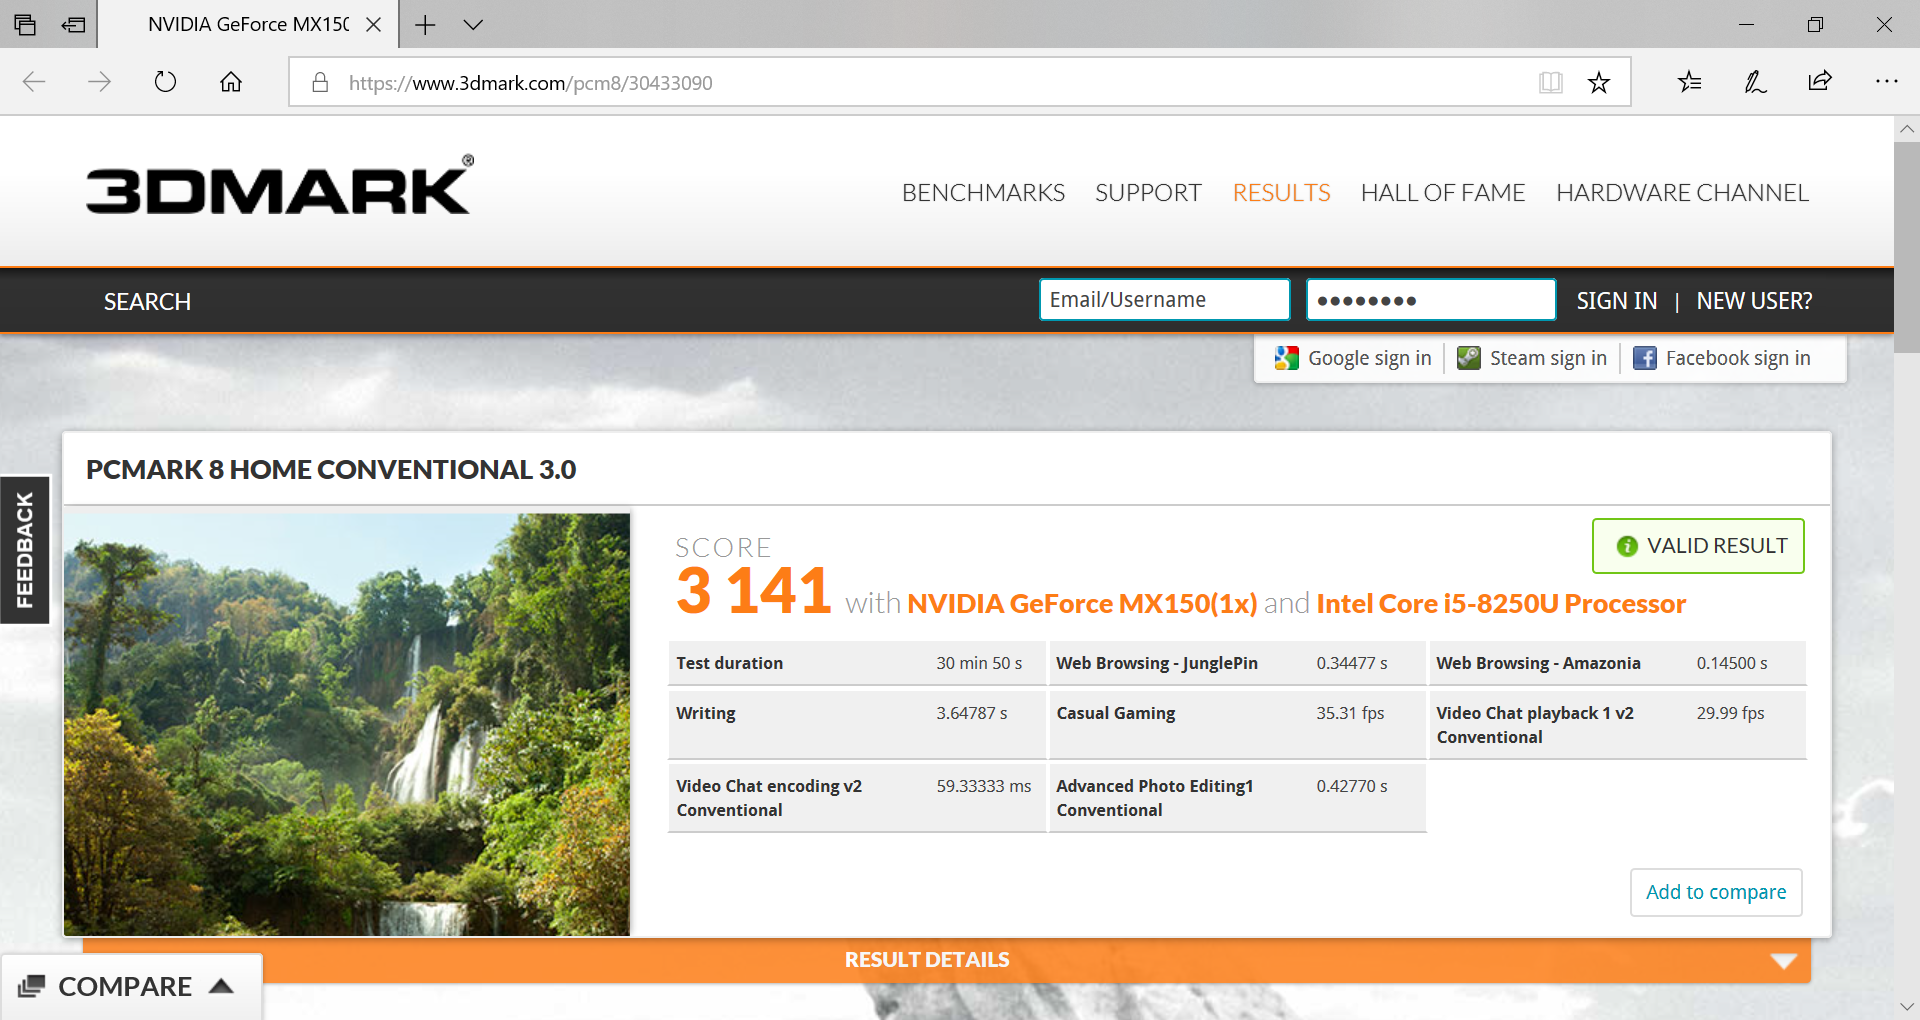Click the scrollbar up arrow

point(1907,129)
